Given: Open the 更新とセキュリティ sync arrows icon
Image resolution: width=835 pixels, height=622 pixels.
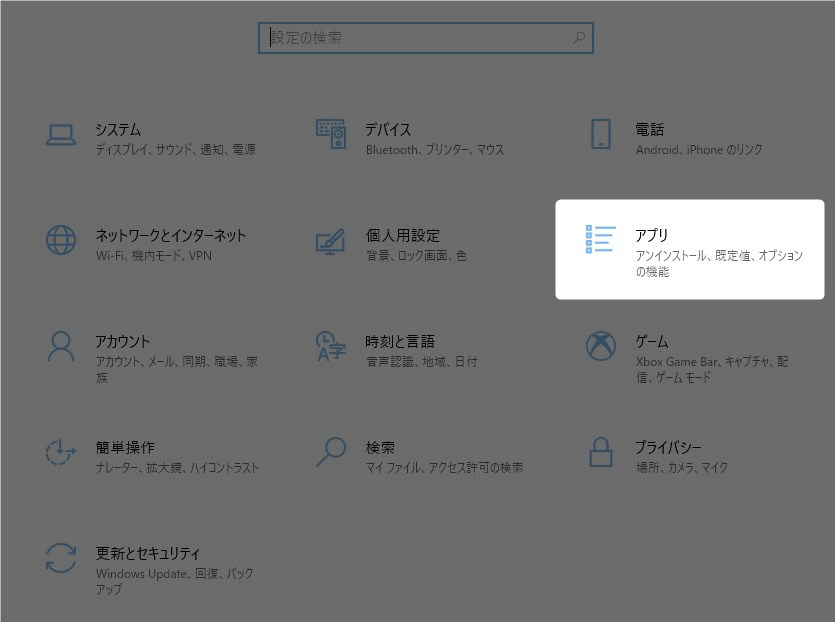Looking at the screenshot, I should 61,558.
